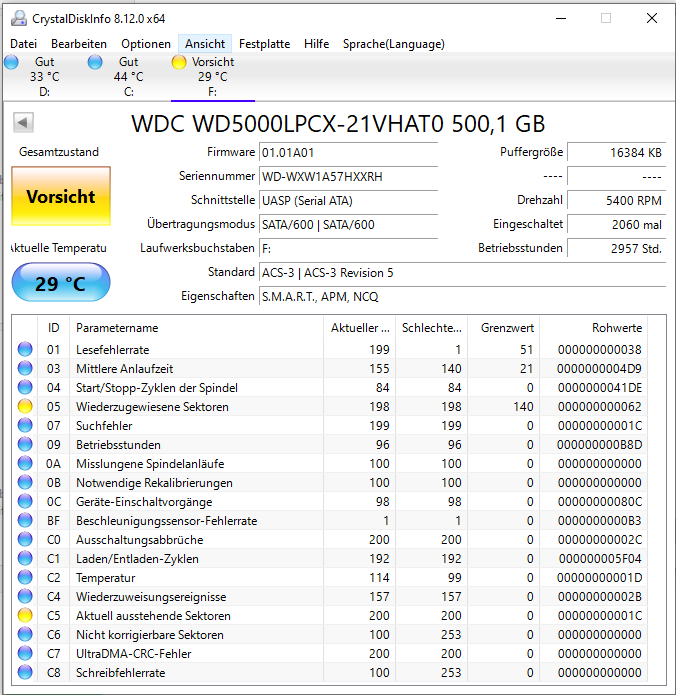Open the Bearbeiten menu
Image resolution: width=676 pixels, height=695 pixels.
click(79, 44)
